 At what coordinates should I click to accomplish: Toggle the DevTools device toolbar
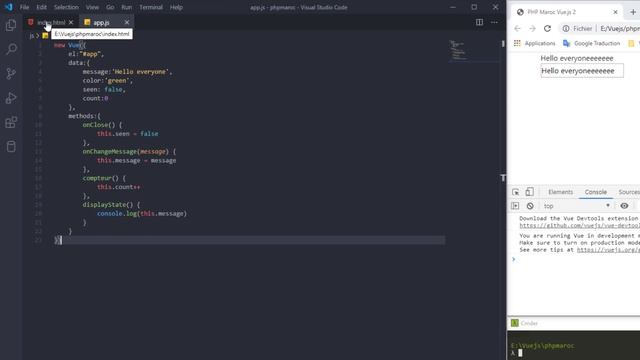click(x=529, y=192)
